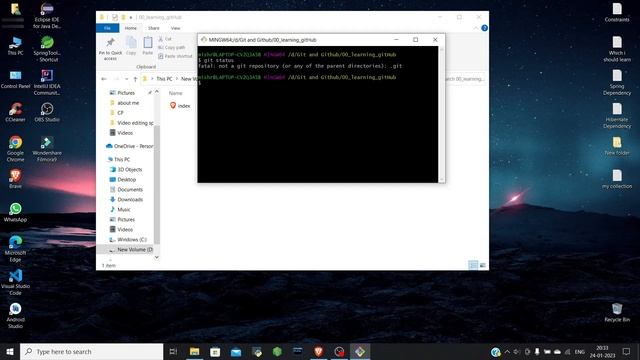
Task: Click the Explorer search box
Action: tap(465, 79)
